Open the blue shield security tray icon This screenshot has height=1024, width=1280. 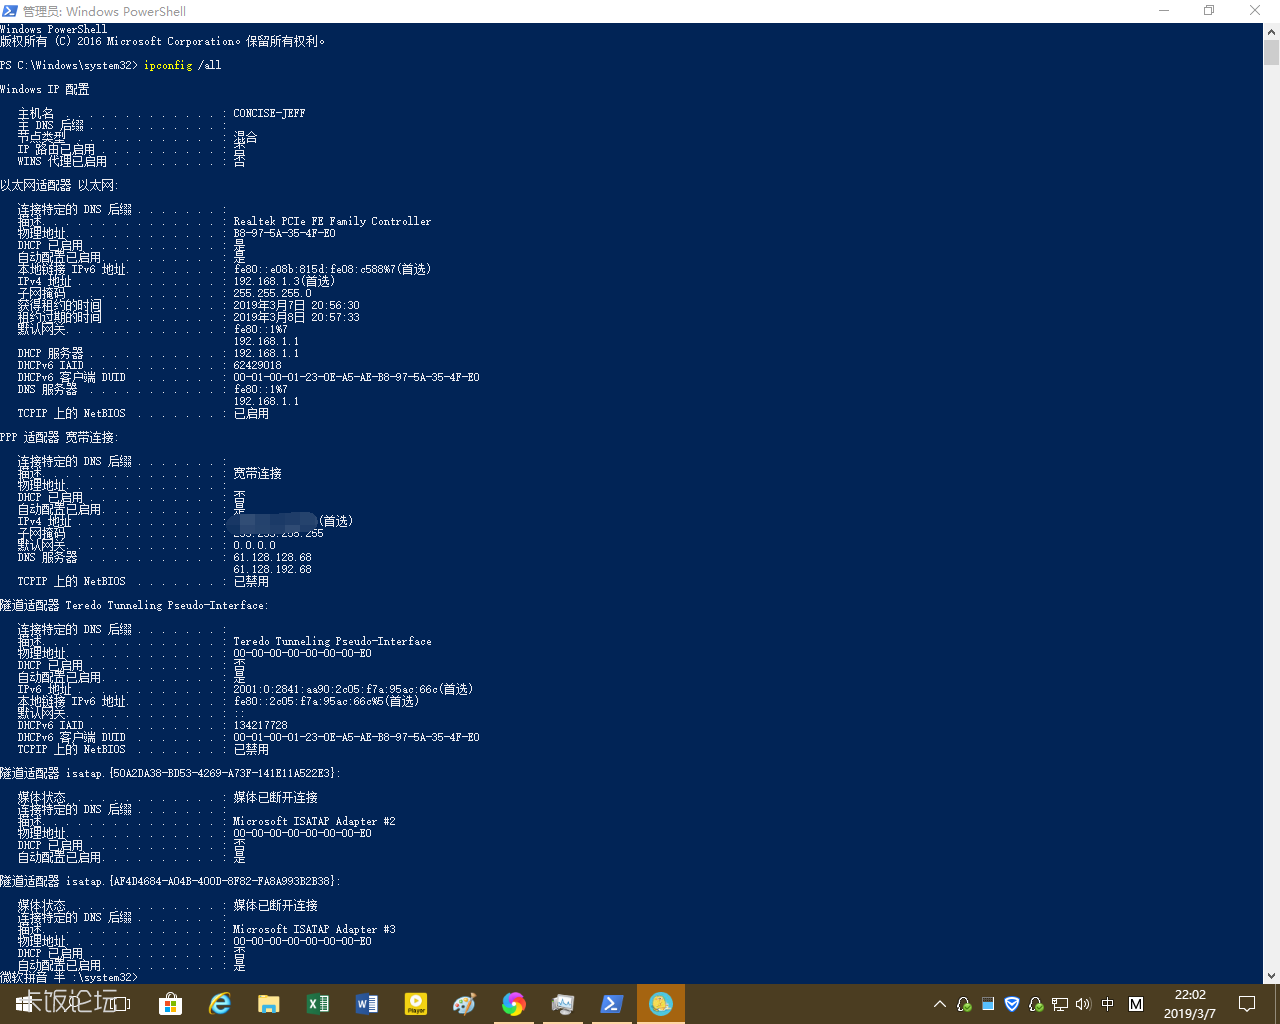coord(1012,1004)
